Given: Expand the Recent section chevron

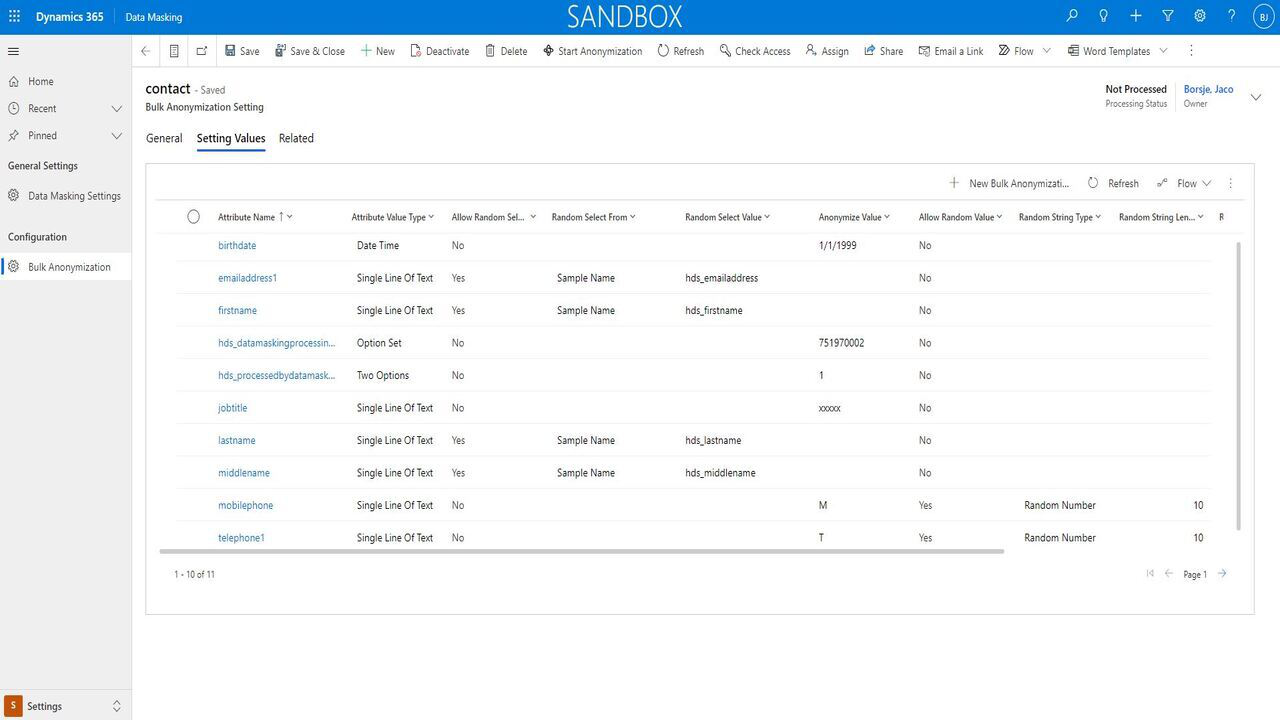Looking at the screenshot, I should pos(116,108).
